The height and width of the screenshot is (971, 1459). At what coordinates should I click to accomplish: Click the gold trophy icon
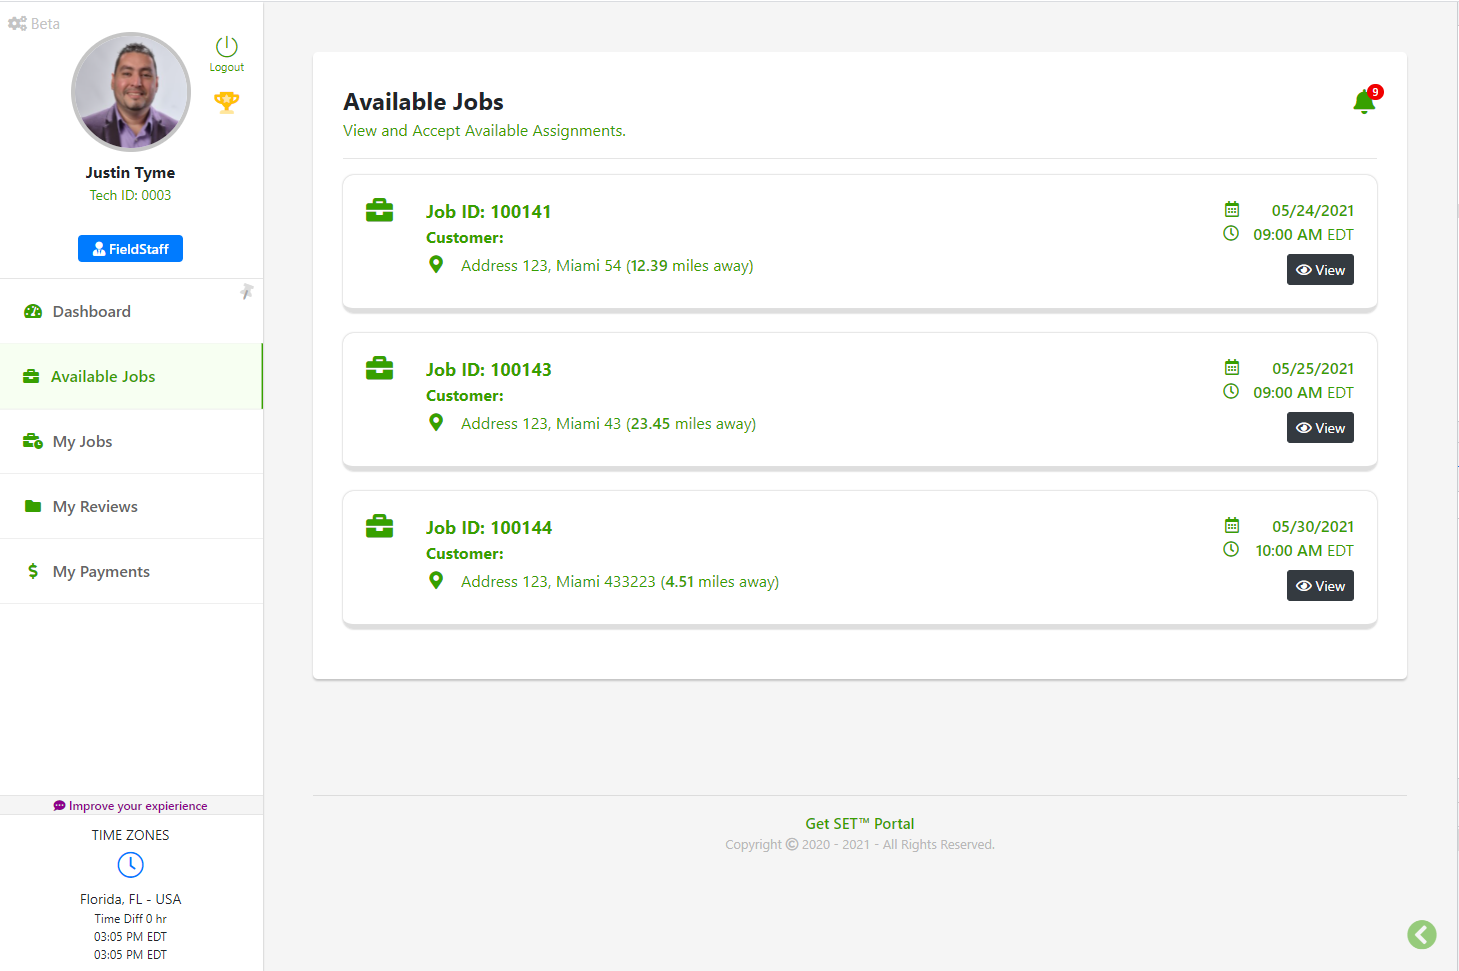pos(227,102)
